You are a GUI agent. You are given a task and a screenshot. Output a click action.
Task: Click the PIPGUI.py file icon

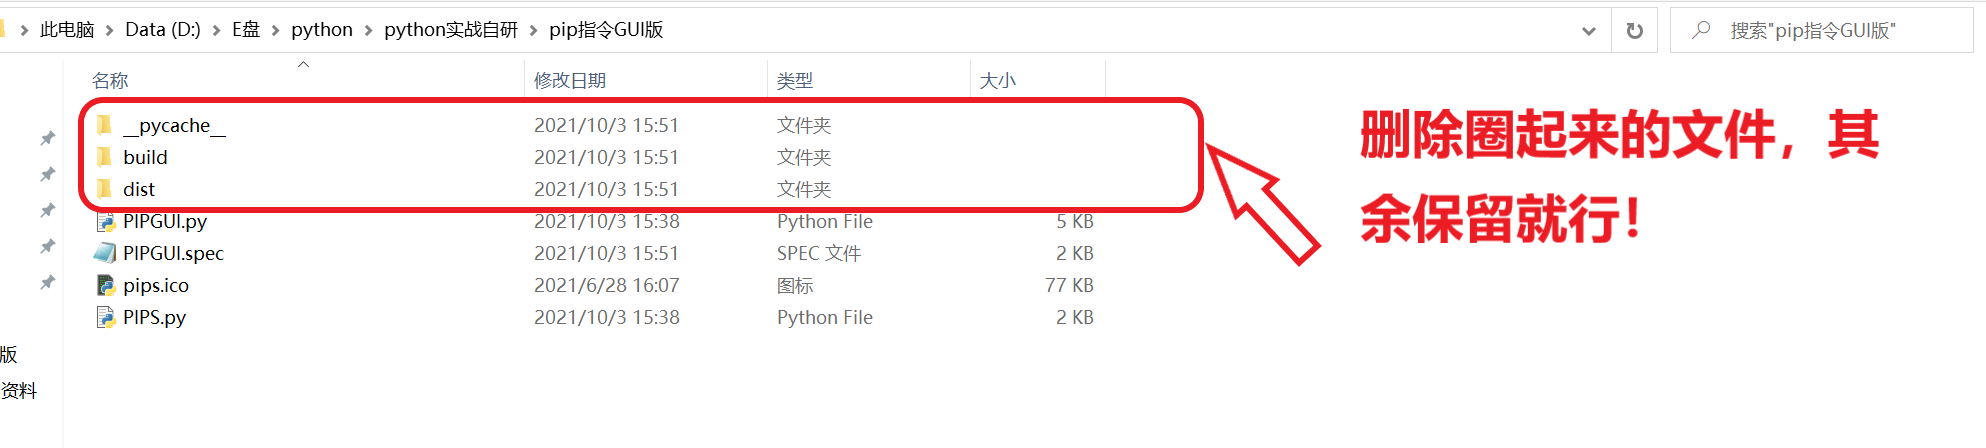105,221
